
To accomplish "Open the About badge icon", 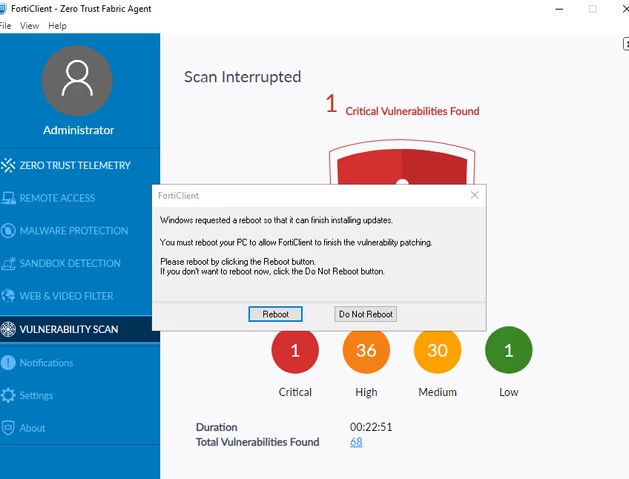I will pos(8,428).
